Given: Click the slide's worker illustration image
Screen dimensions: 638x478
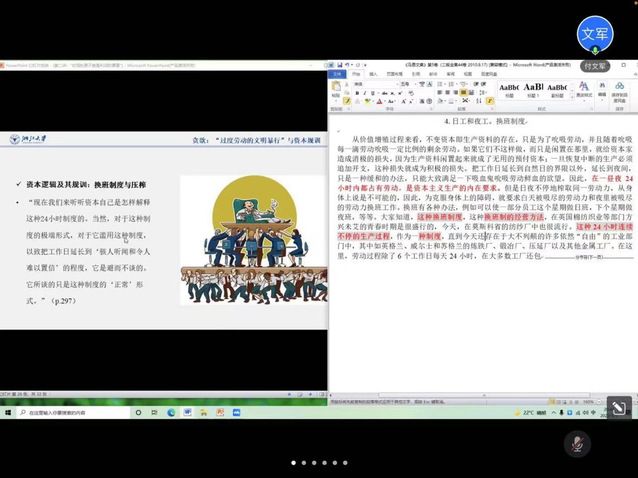Looking at the screenshot, I should tap(238, 240).
